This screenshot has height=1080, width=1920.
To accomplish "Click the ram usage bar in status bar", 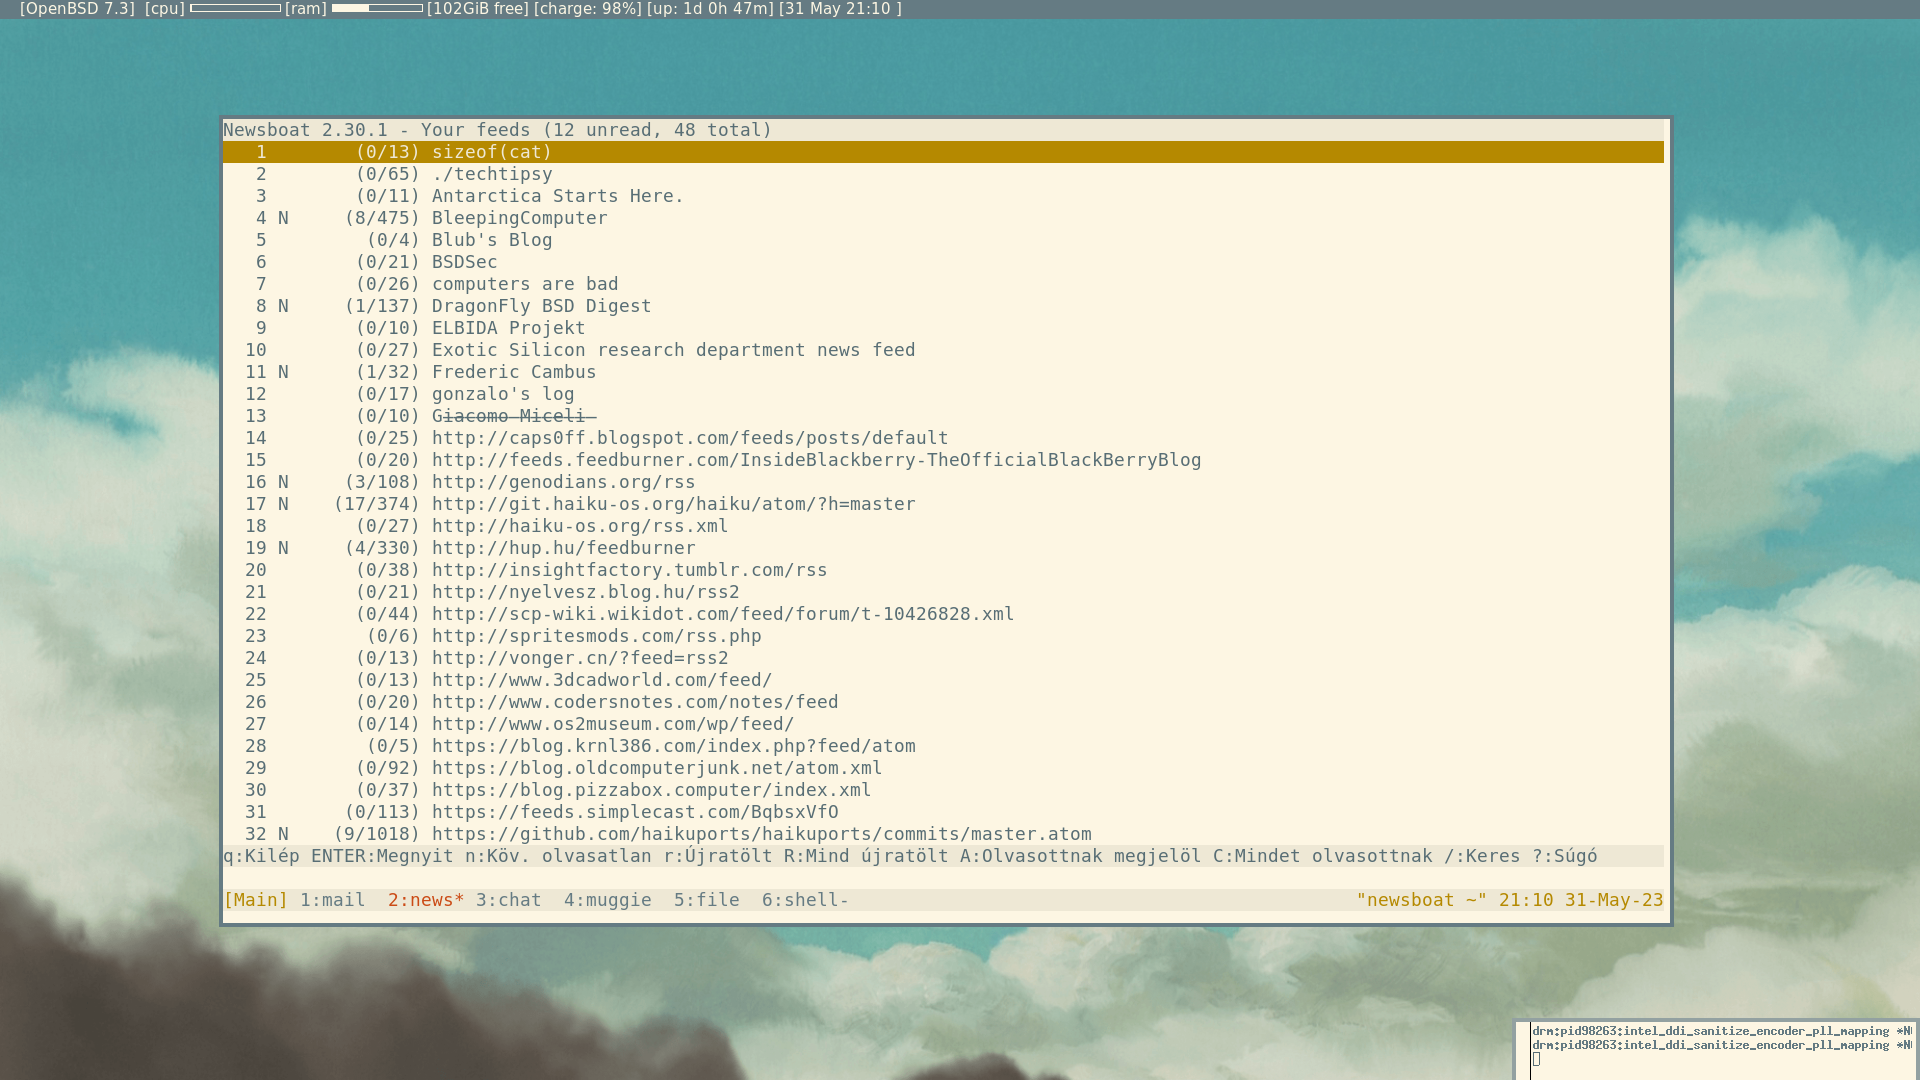I will (377, 9).
